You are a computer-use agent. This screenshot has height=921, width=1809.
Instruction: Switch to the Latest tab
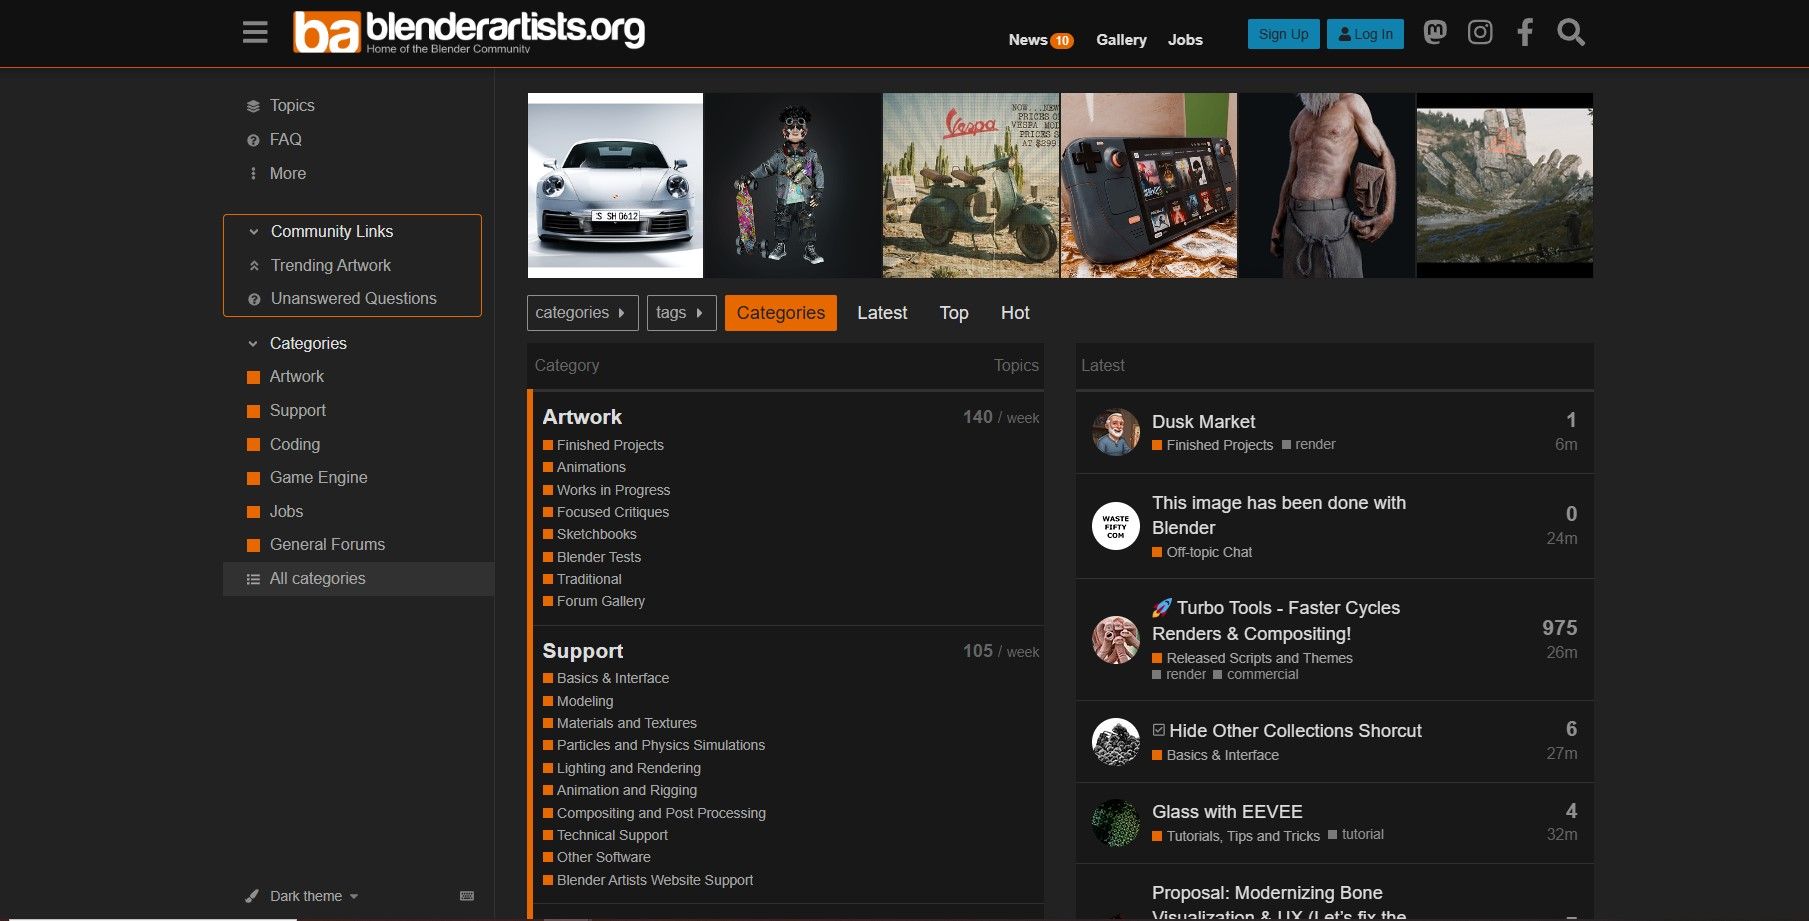pyautogui.click(x=882, y=313)
